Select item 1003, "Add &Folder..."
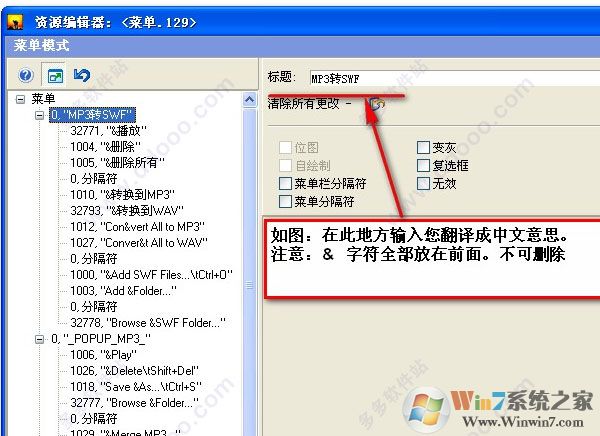The image size is (600, 436). pyautogui.click(x=123, y=291)
